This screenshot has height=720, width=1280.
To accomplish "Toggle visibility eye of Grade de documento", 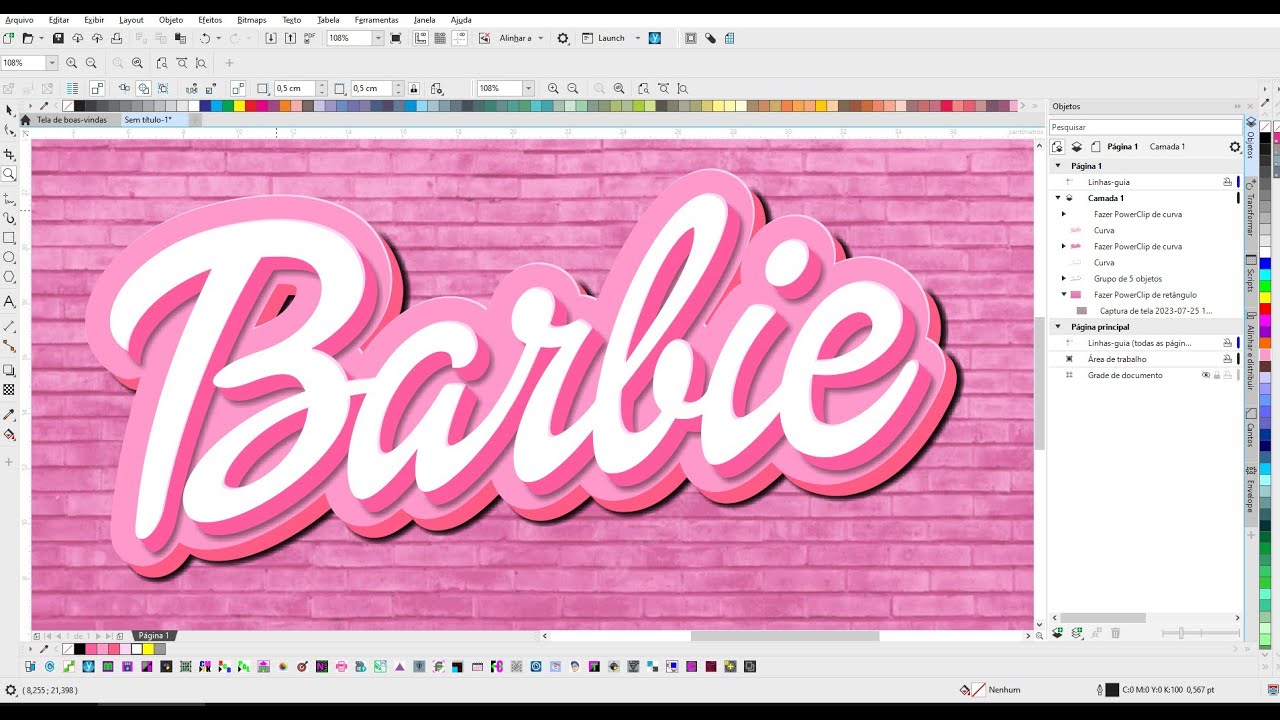I will pos(1205,375).
